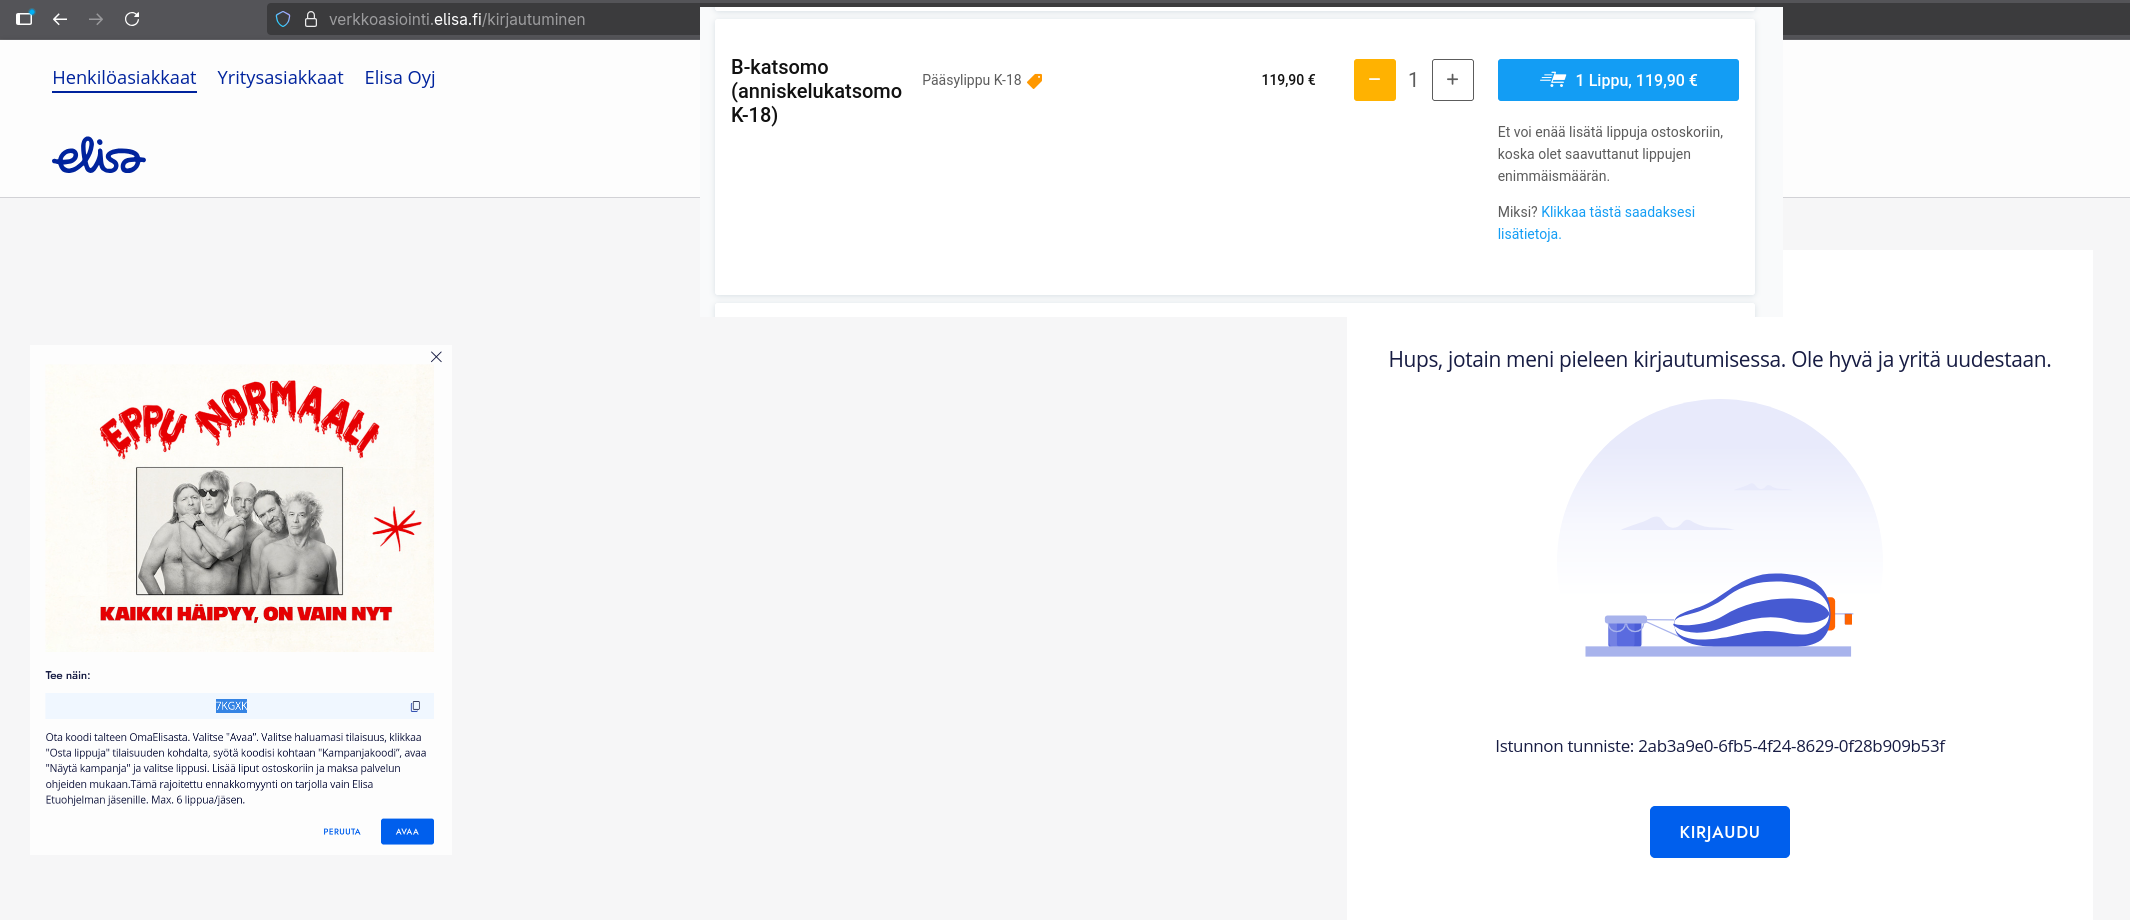
Task: Click the 119,90 € price text
Action: pyautogui.click(x=1288, y=80)
